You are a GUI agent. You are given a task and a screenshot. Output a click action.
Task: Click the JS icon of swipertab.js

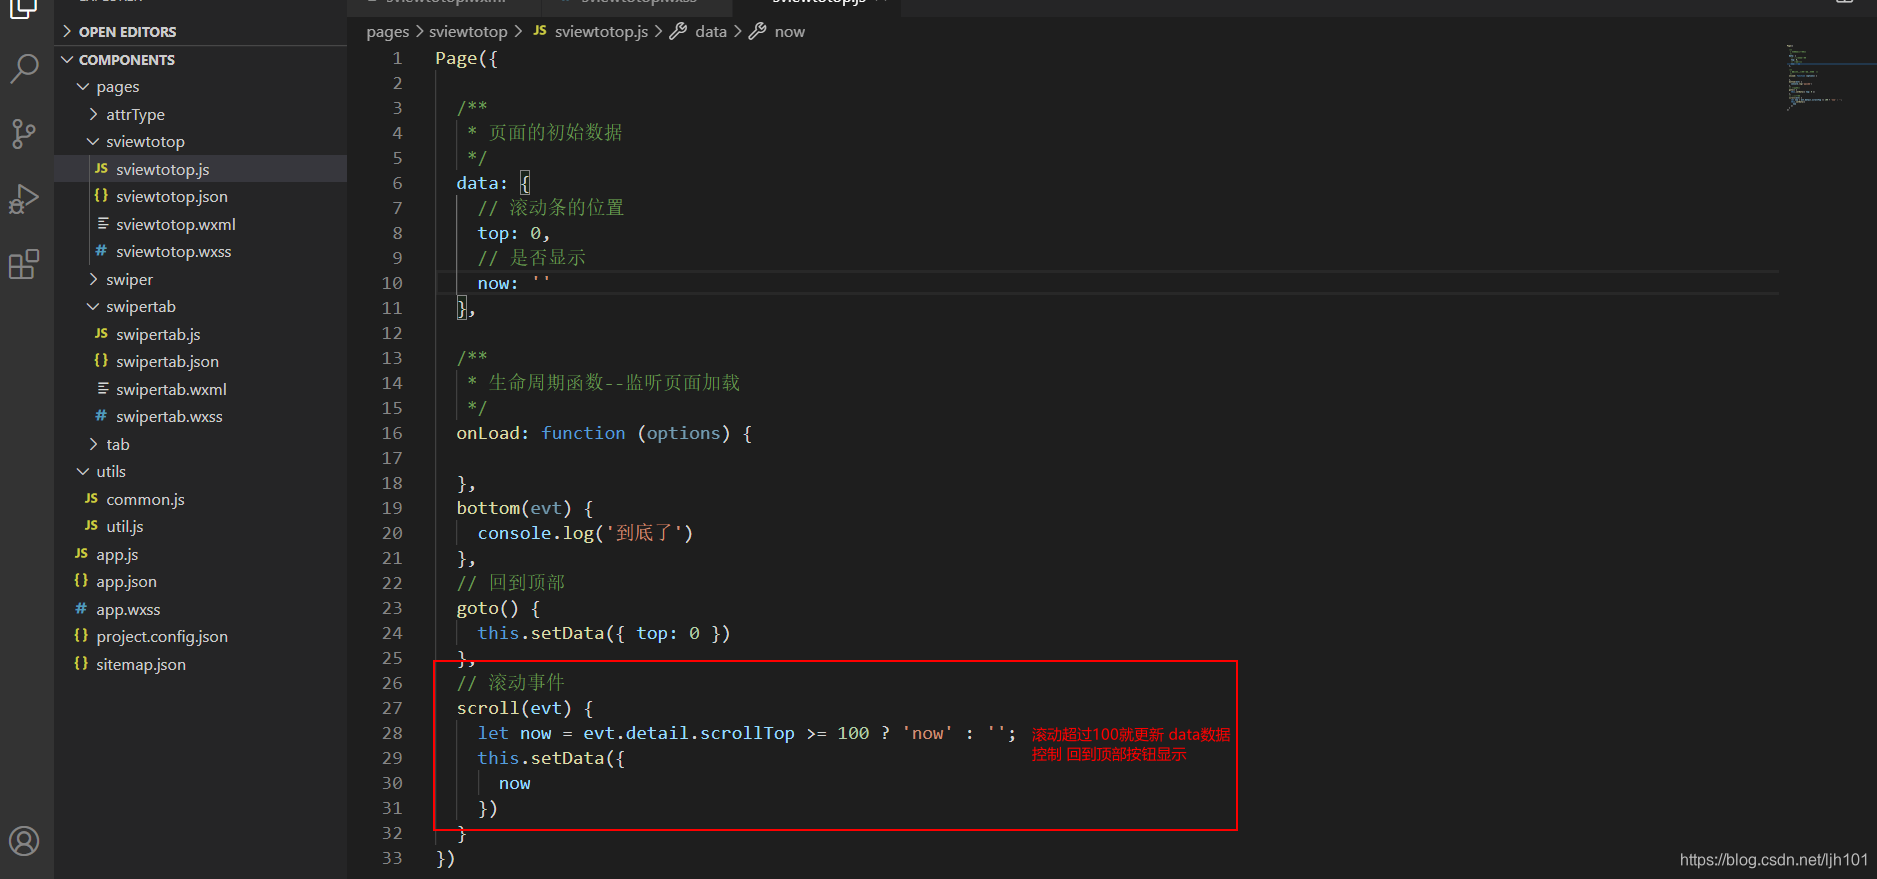pos(101,334)
